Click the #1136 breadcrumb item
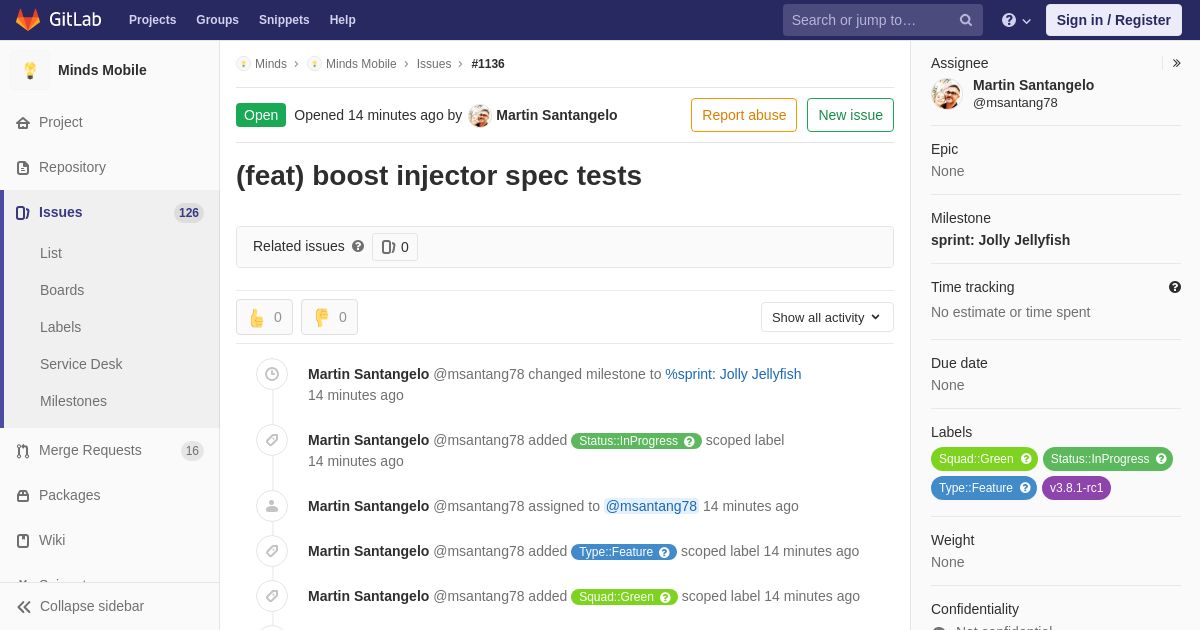This screenshot has width=1200, height=630. [488, 64]
